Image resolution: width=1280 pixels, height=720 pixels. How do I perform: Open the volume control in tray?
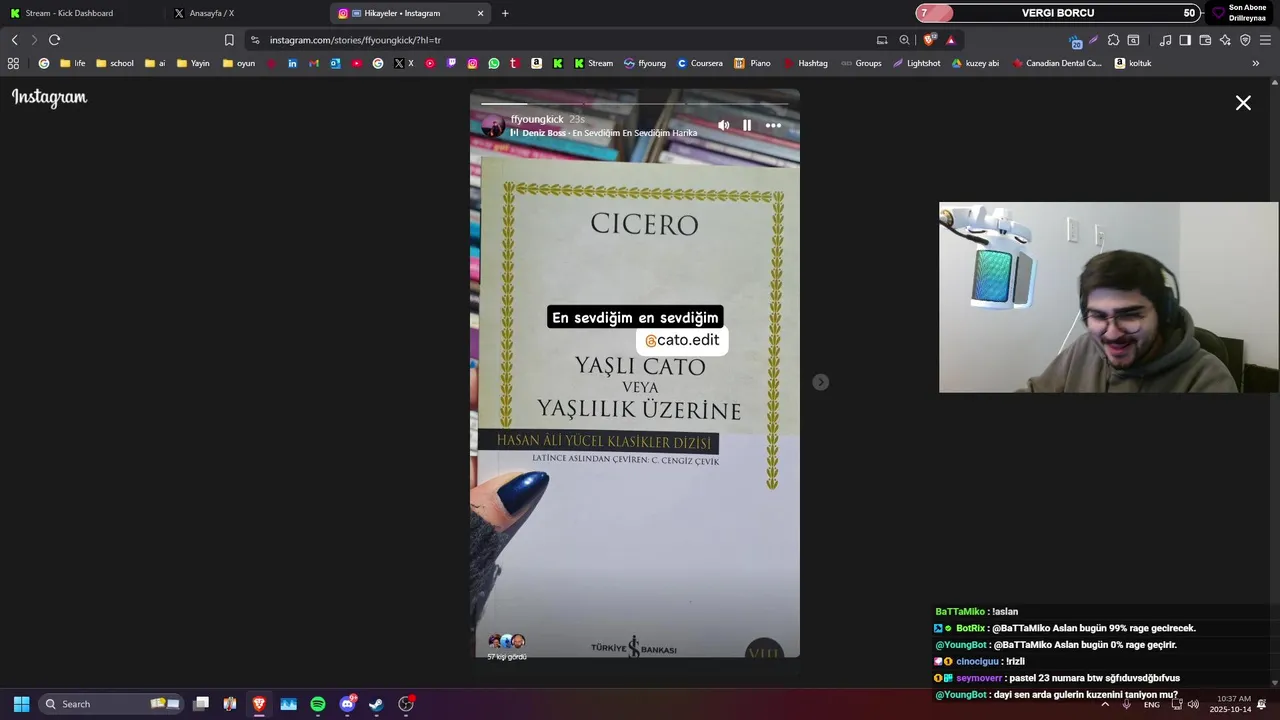pos(1193,704)
